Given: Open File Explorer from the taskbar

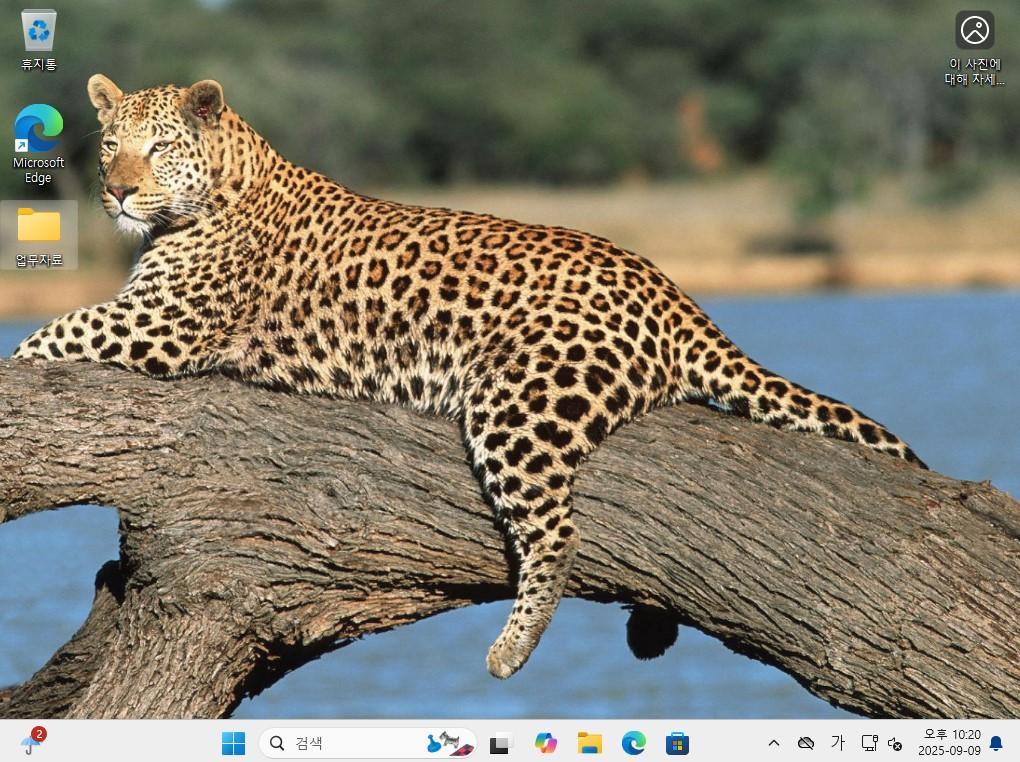Looking at the screenshot, I should tap(589, 743).
